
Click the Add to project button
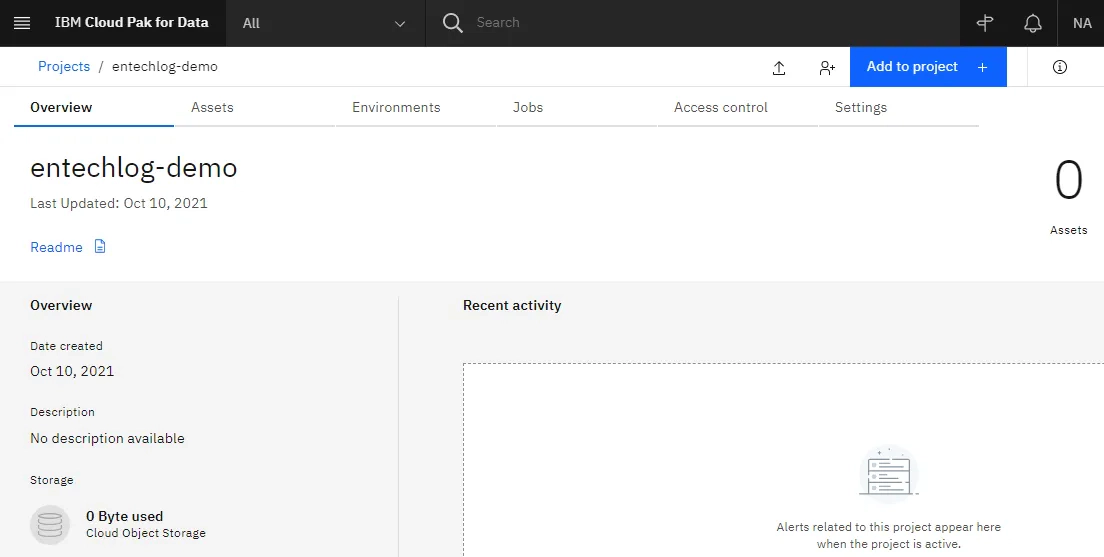point(928,67)
